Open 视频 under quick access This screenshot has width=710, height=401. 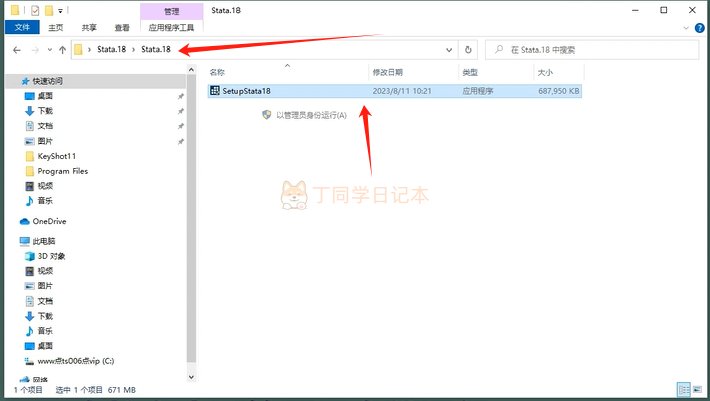click(x=45, y=186)
